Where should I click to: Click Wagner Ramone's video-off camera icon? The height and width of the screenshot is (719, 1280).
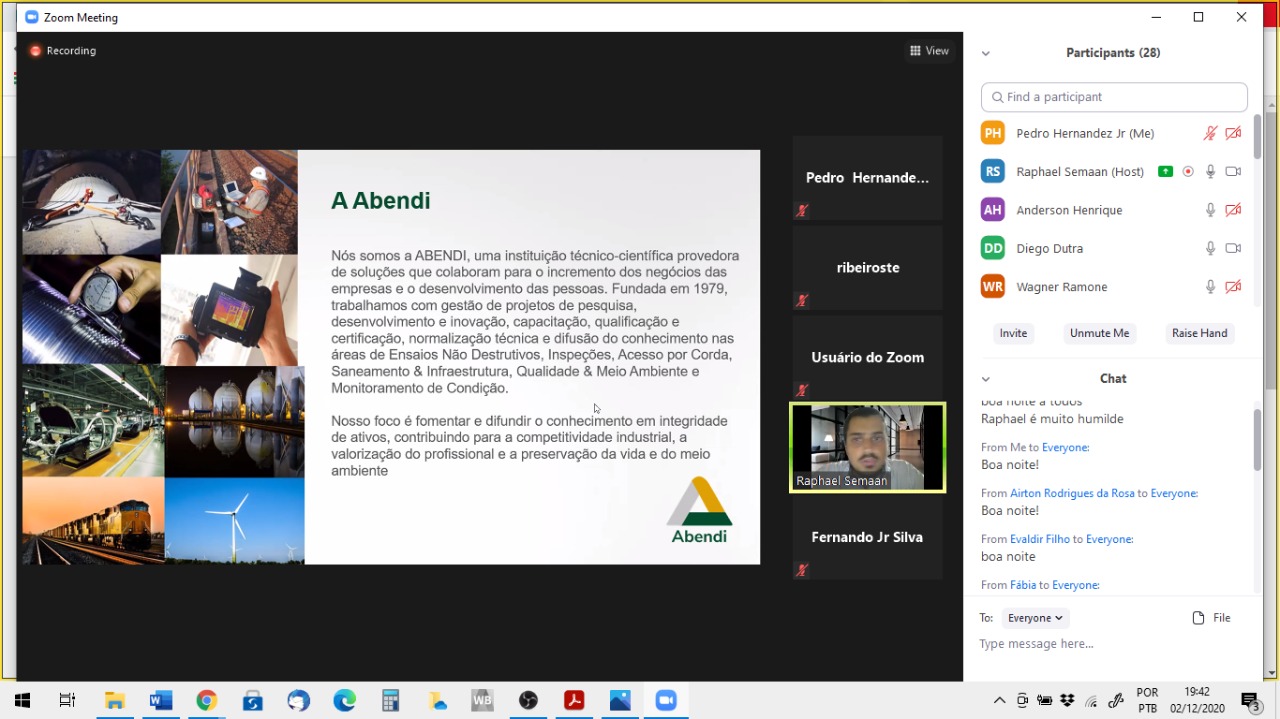point(1233,287)
